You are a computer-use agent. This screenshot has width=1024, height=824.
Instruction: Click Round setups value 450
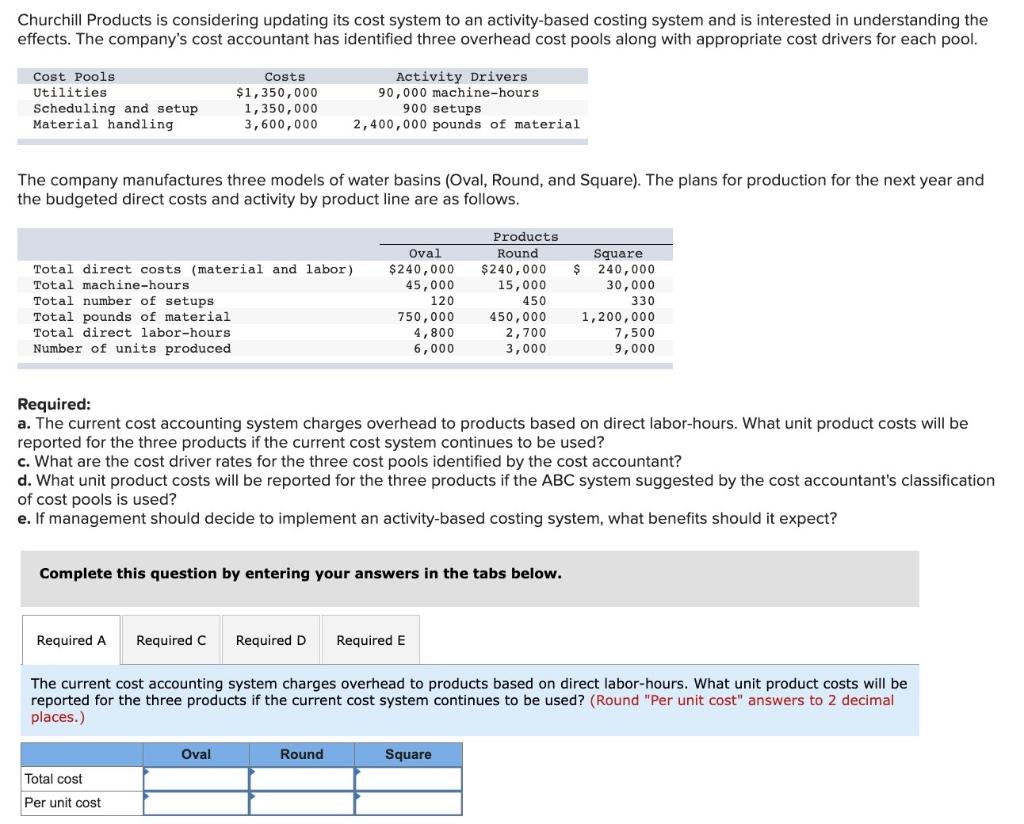[534, 301]
